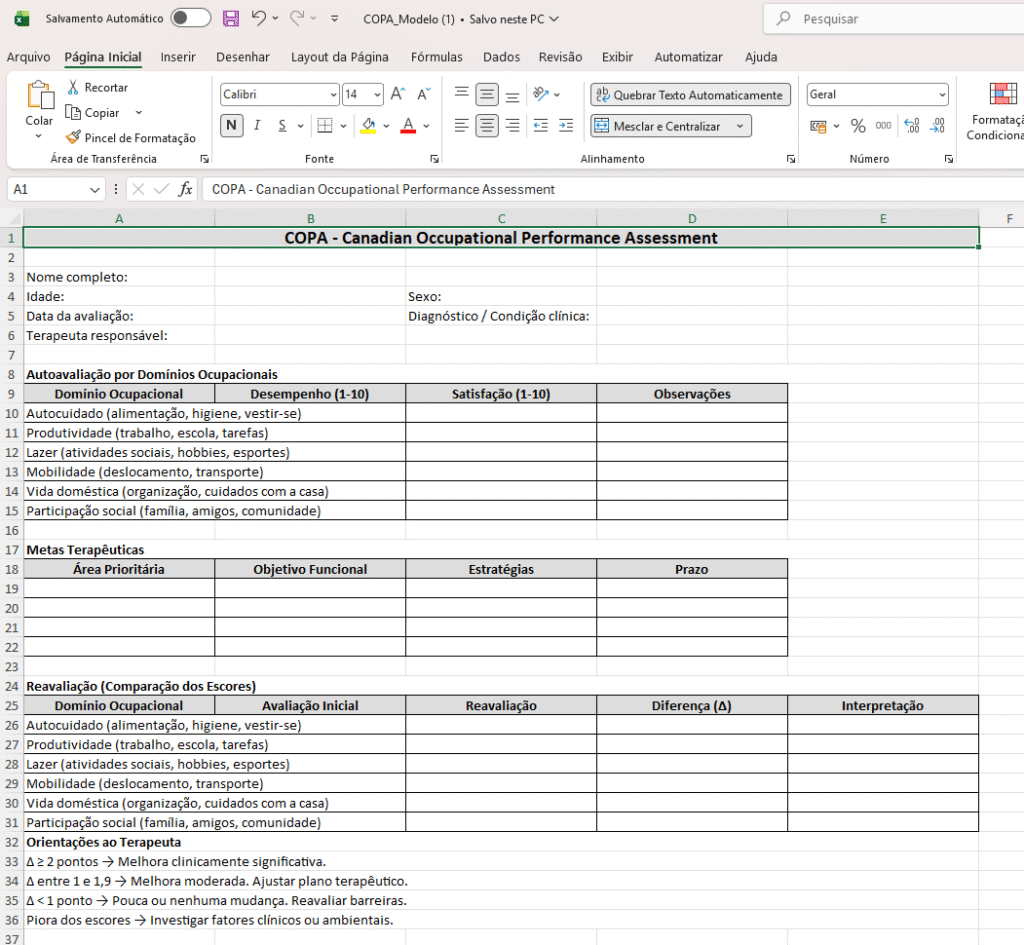Image resolution: width=1024 pixels, height=945 pixels.
Task: Open Fonte group dialog launcher
Action: pyautogui.click(x=434, y=159)
